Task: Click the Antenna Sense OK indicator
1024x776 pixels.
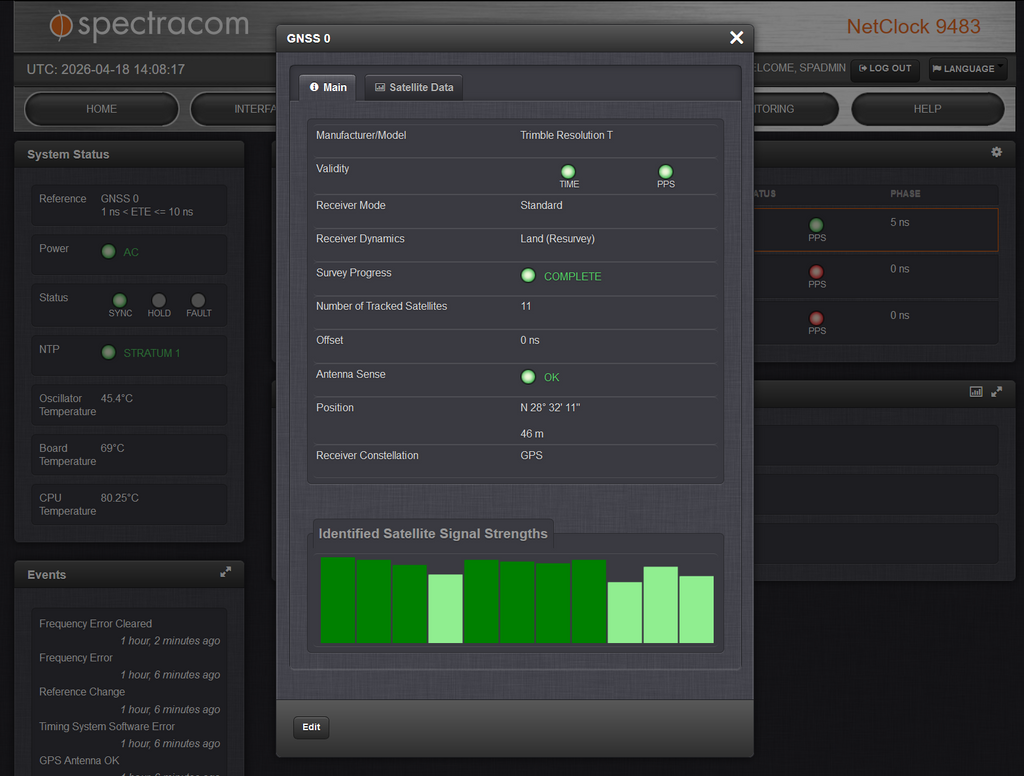Action: [528, 377]
